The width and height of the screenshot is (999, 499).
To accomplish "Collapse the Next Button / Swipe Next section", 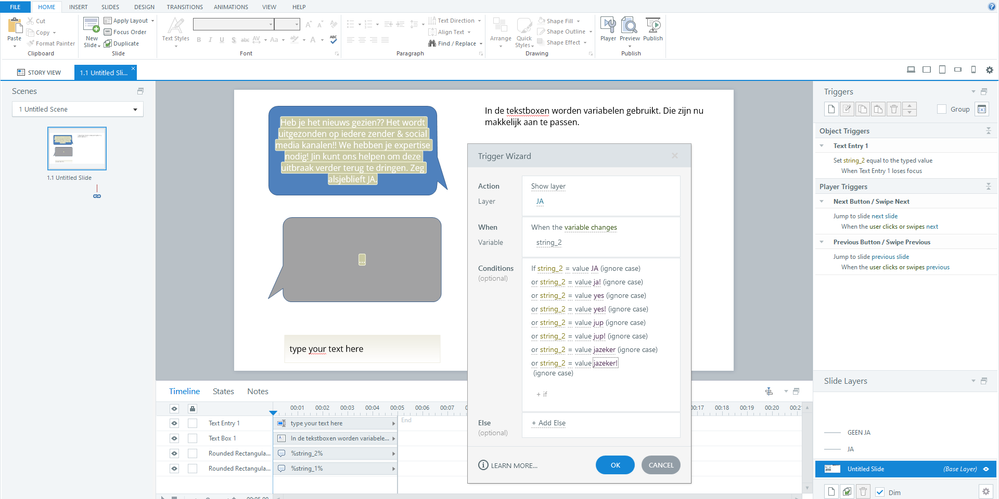I will tap(821, 201).
